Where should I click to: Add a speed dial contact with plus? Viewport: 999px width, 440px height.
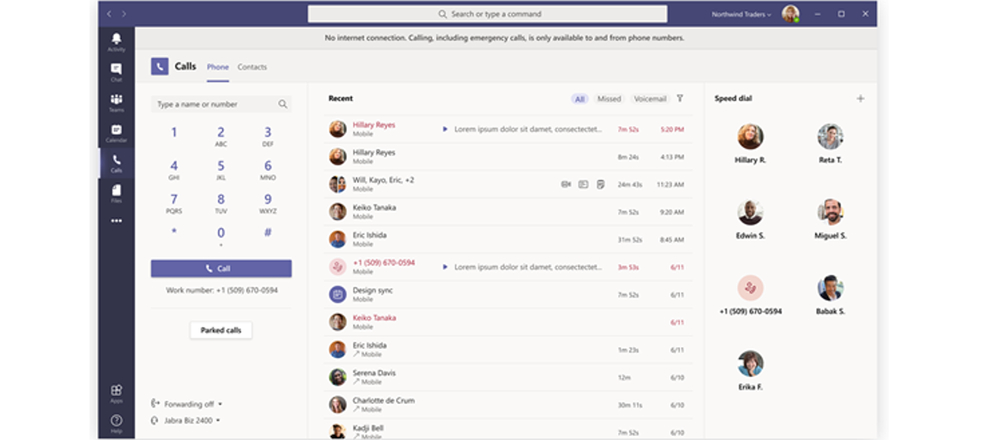(x=860, y=99)
